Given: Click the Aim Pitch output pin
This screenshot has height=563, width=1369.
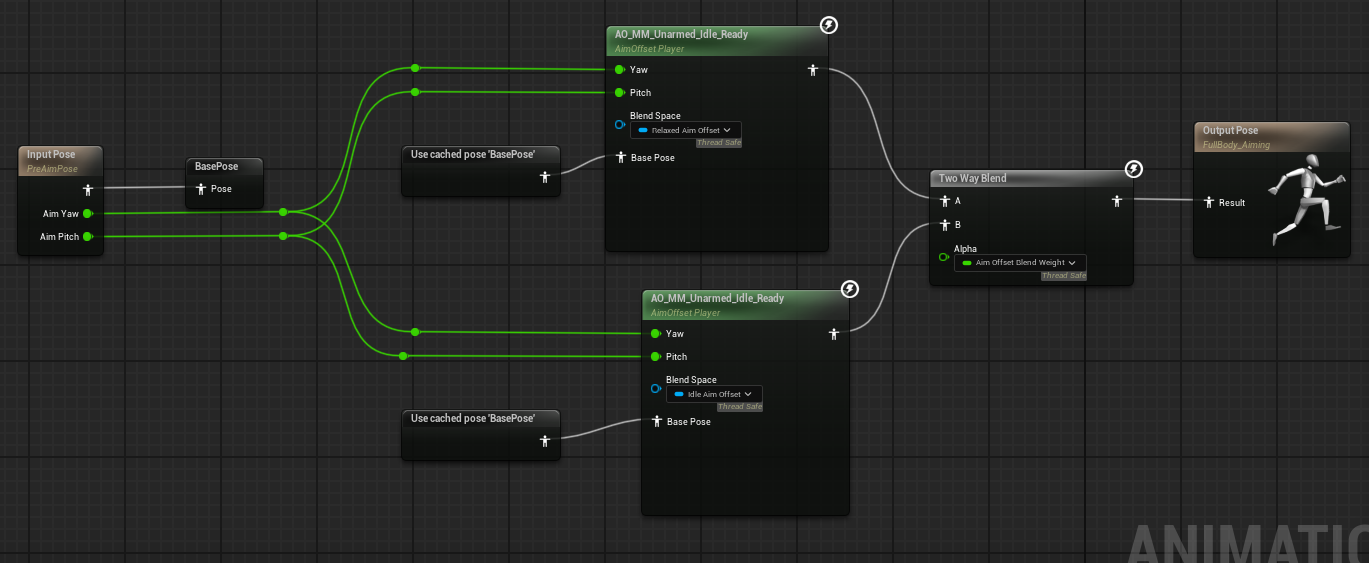Looking at the screenshot, I should click(88, 236).
